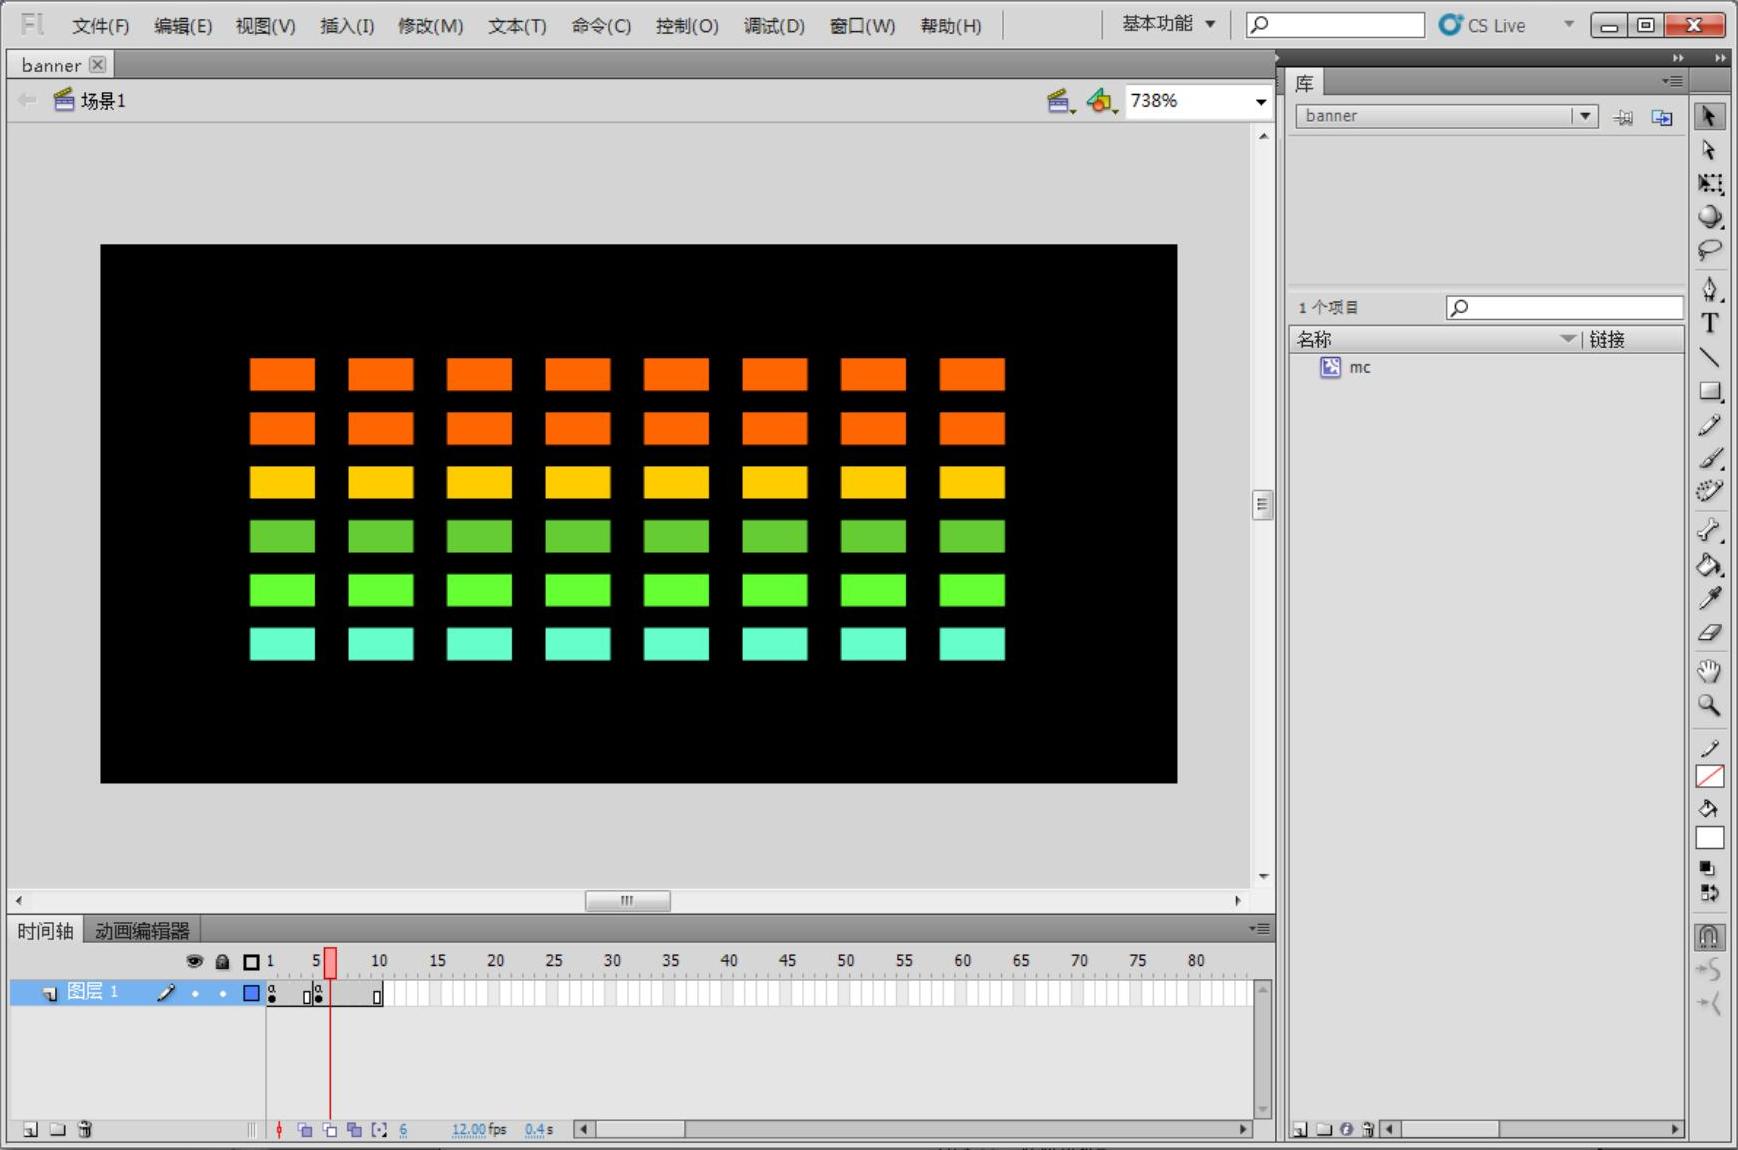Select the 3D Rotation tool
1738x1150 pixels.
tap(1709, 216)
